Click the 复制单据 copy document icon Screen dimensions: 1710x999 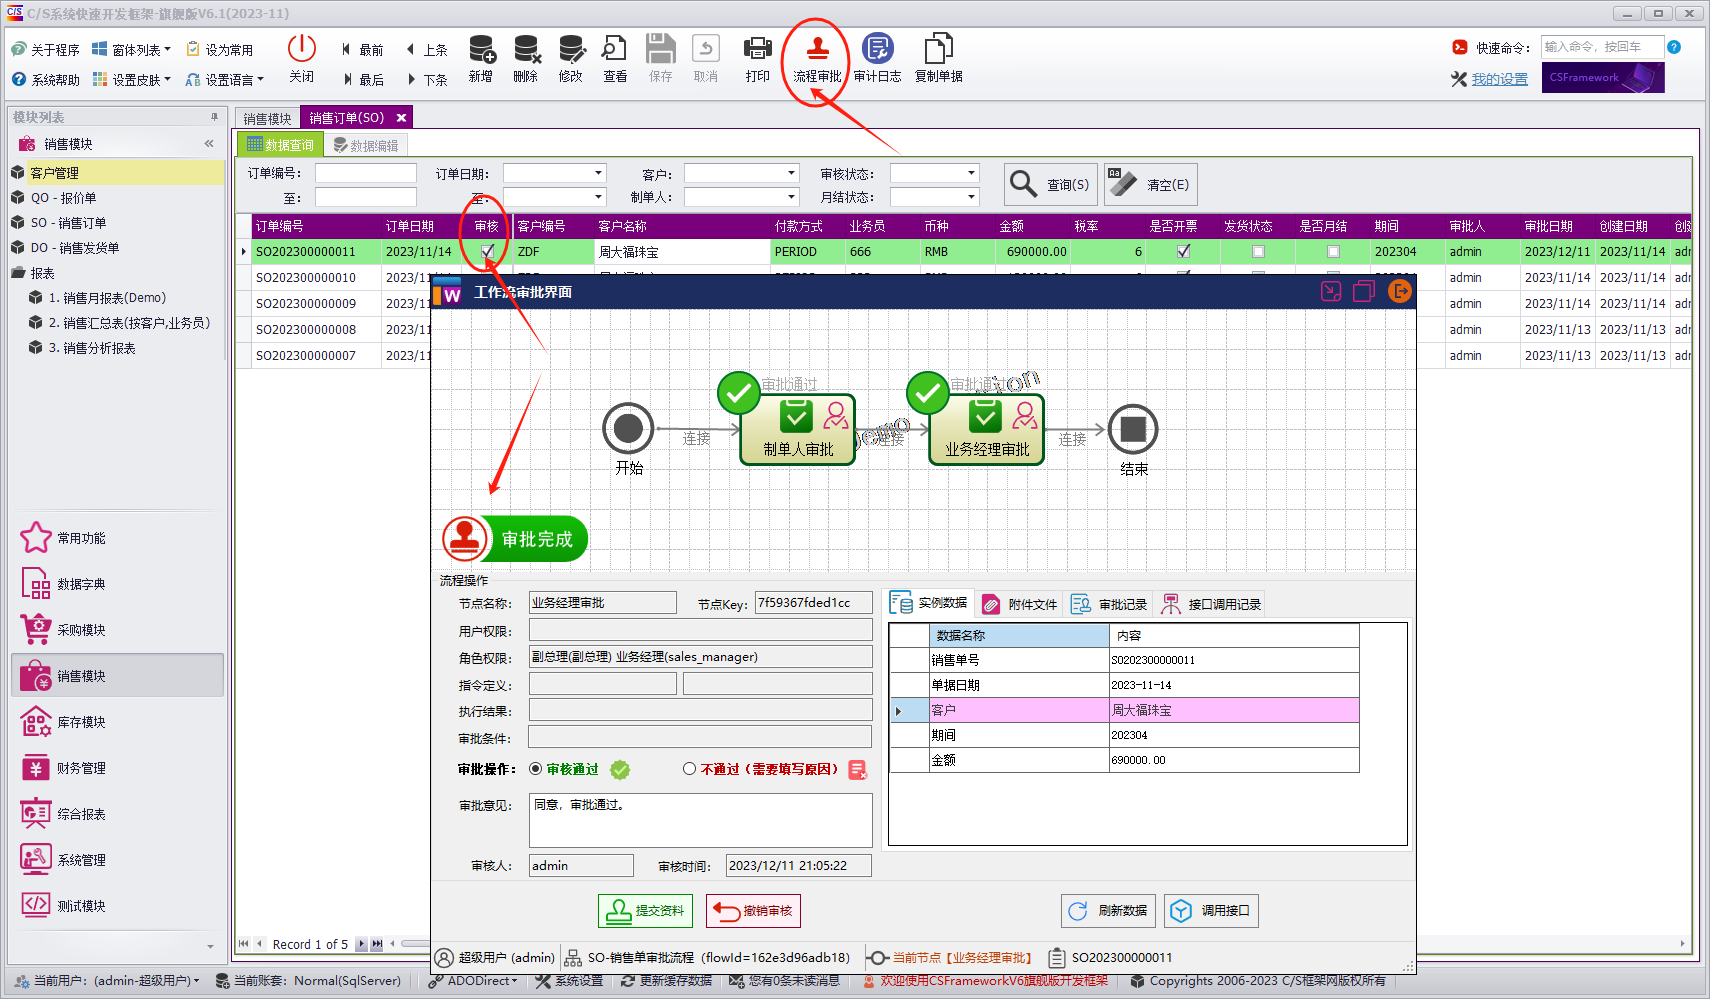937,58
